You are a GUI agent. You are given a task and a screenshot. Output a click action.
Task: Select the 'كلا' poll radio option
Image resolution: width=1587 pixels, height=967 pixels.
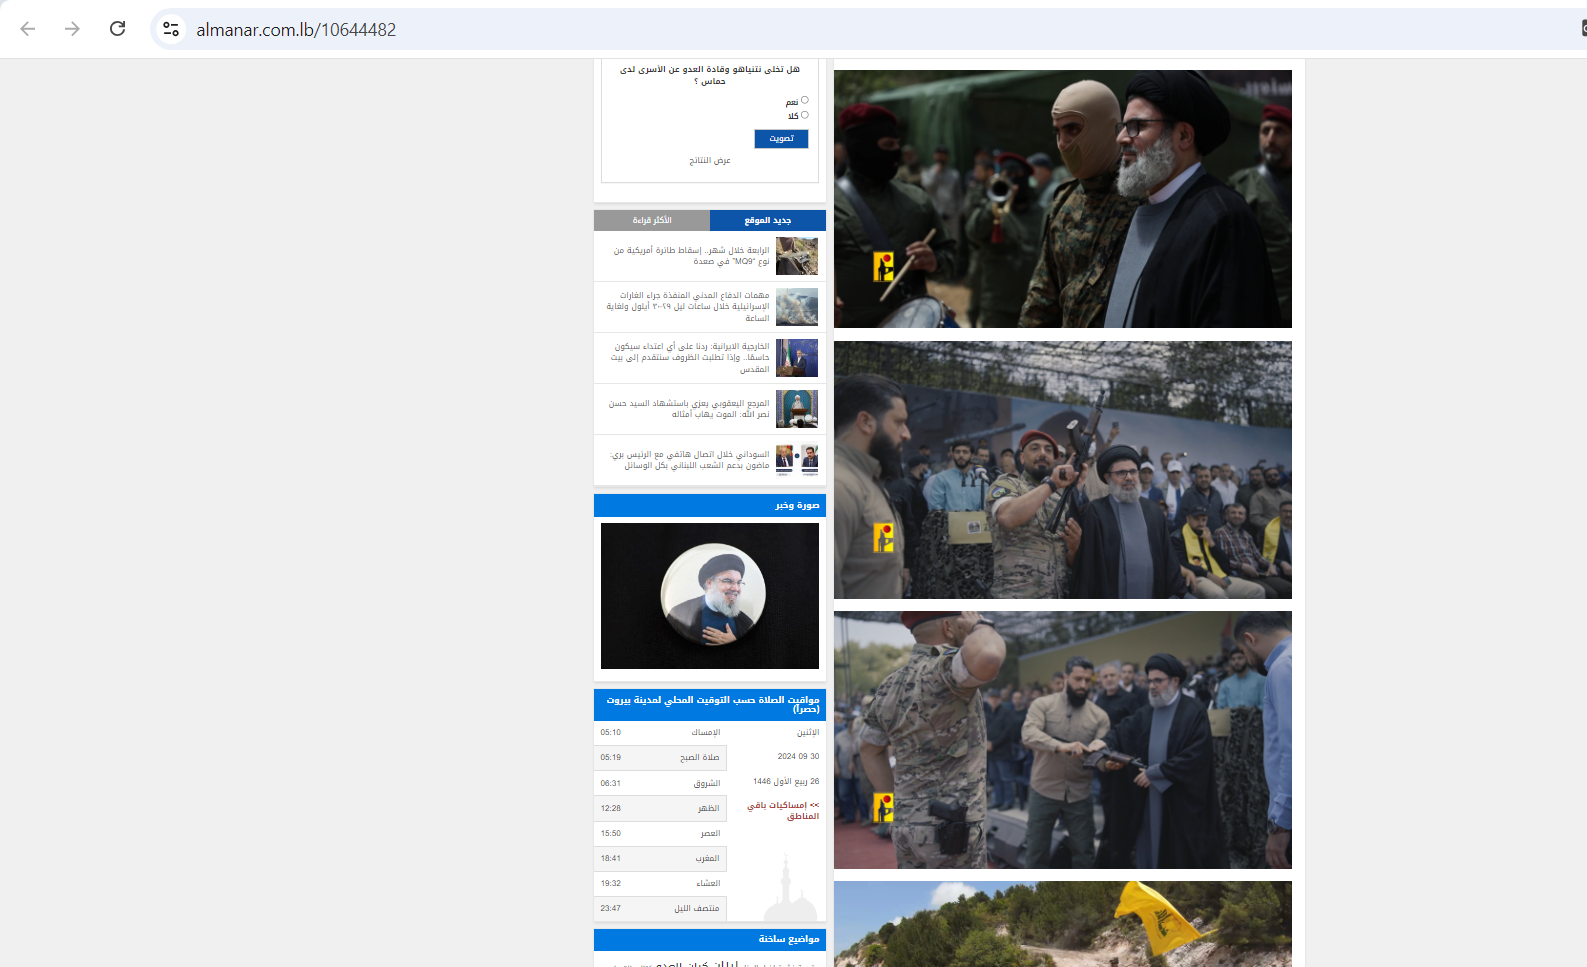pos(804,115)
